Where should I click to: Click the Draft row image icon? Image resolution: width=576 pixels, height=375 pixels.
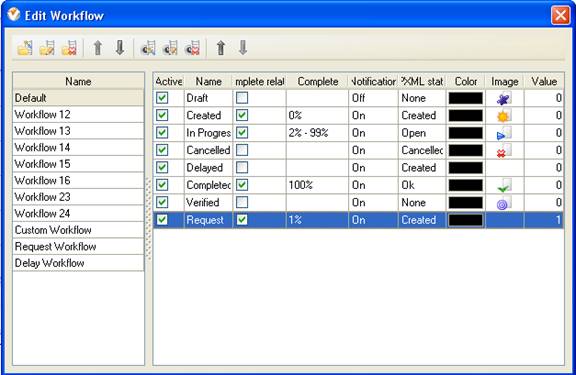tap(504, 98)
